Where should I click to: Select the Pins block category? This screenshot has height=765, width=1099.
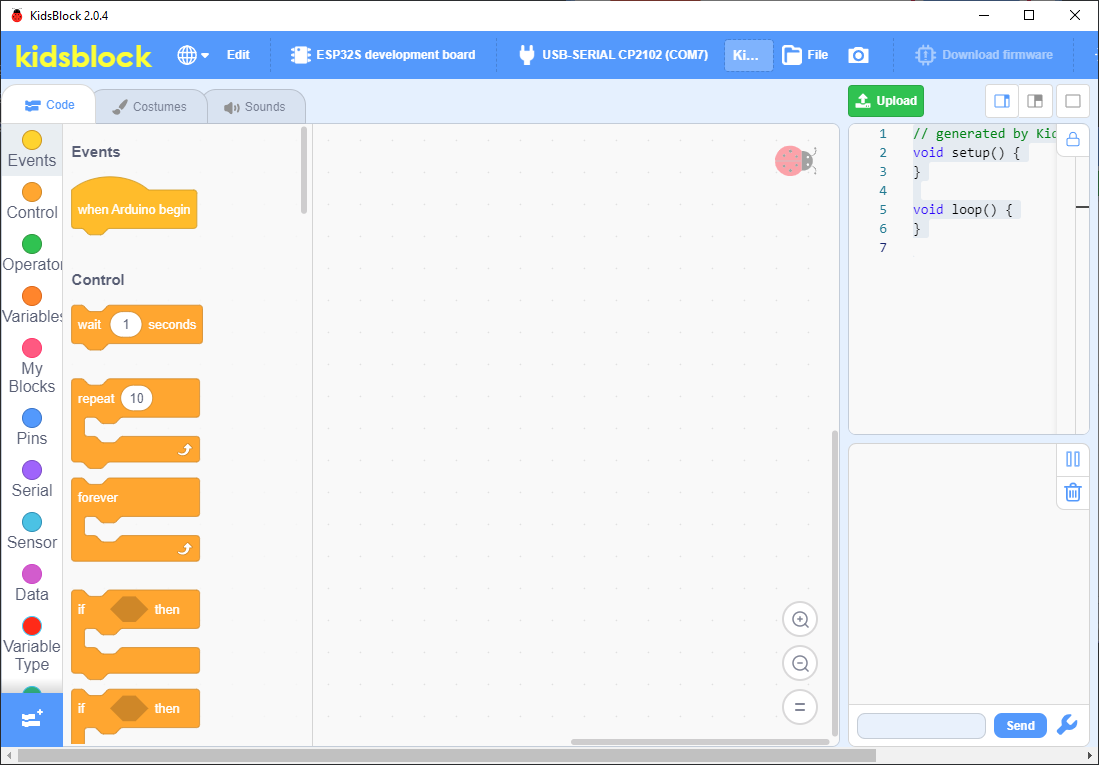(32, 428)
